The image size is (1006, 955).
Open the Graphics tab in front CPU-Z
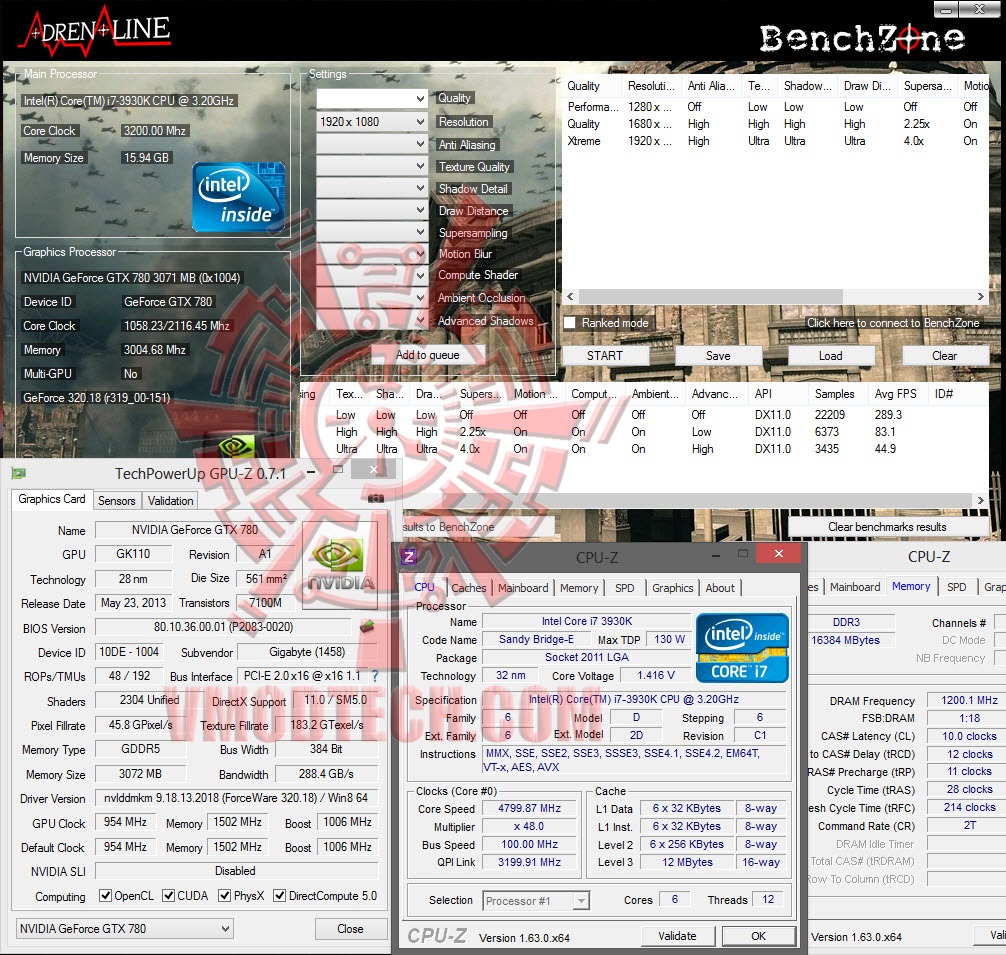[672, 587]
